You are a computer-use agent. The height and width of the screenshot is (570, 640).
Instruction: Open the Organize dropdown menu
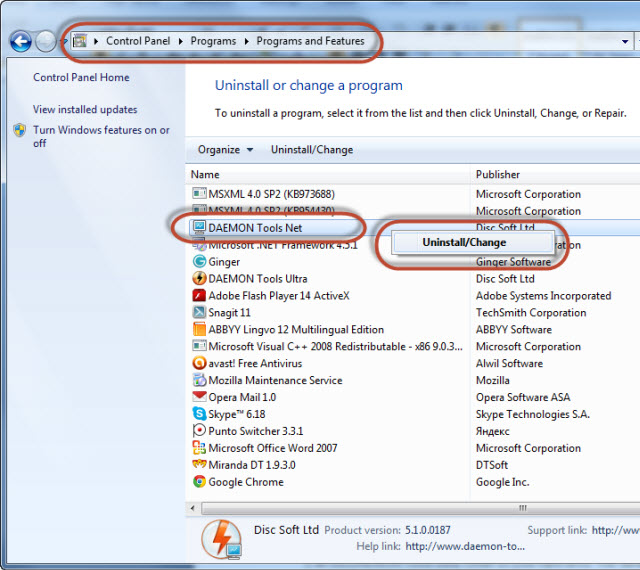pyautogui.click(x=225, y=150)
